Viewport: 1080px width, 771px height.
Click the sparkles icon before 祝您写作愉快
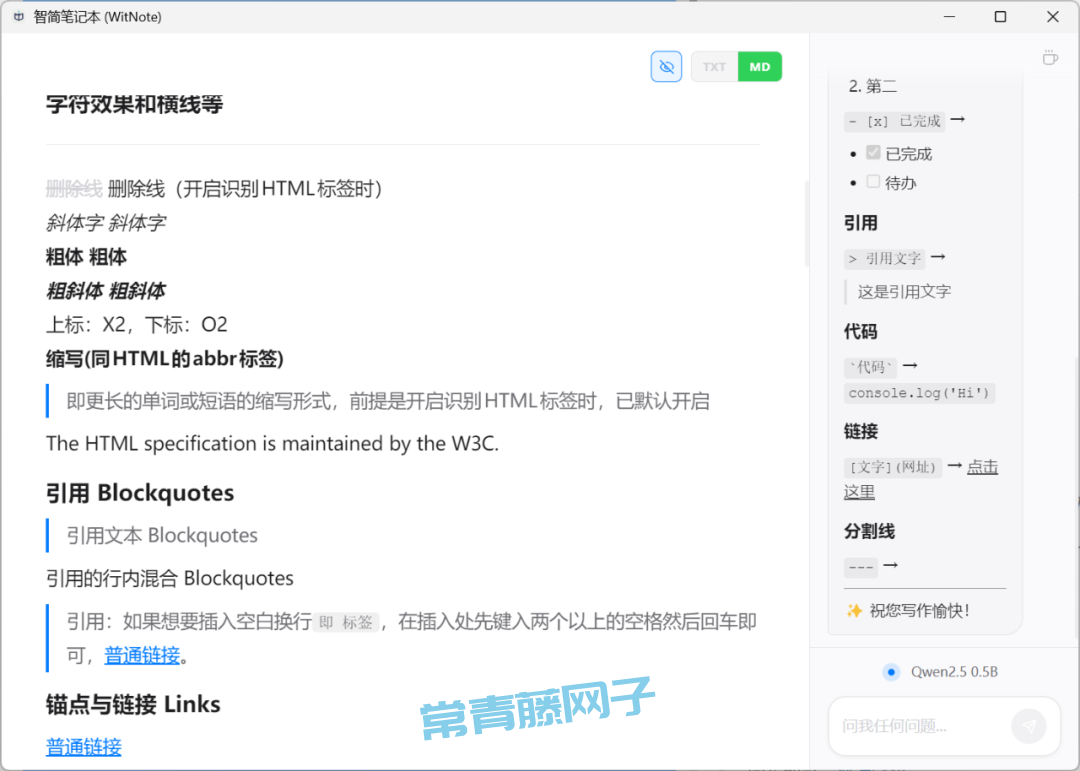click(854, 610)
